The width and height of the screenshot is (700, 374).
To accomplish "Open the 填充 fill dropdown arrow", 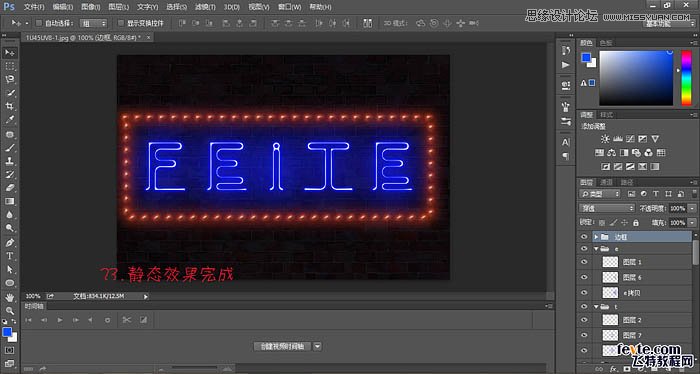I will click(692, 222).
